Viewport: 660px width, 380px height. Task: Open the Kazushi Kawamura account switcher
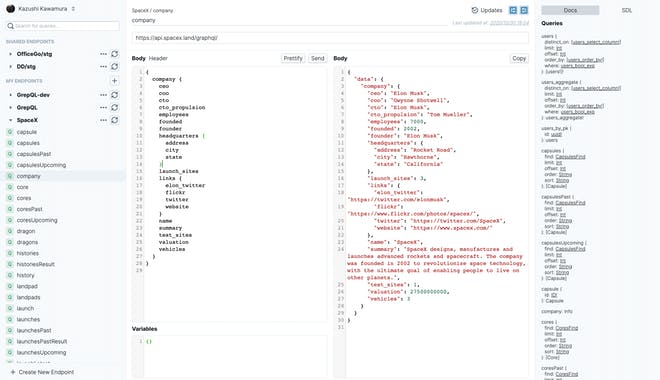[x=41, y=8]
